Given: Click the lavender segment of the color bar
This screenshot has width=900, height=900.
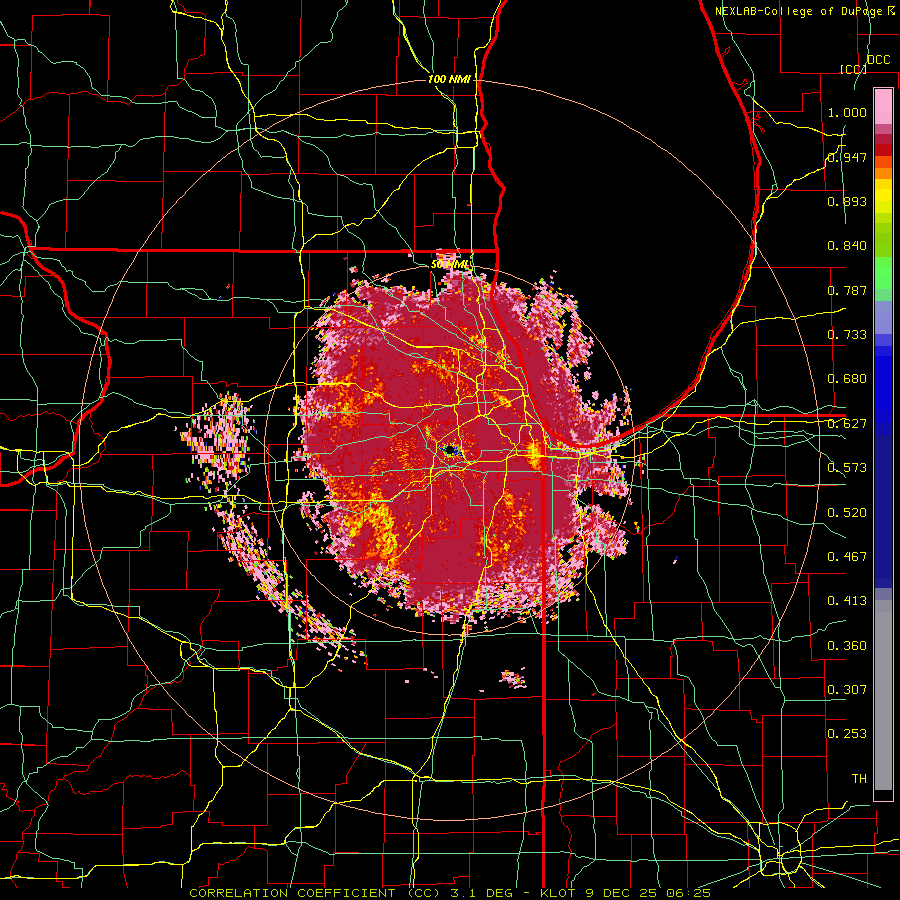Looking at the screenshot, I should click(883, 317).
